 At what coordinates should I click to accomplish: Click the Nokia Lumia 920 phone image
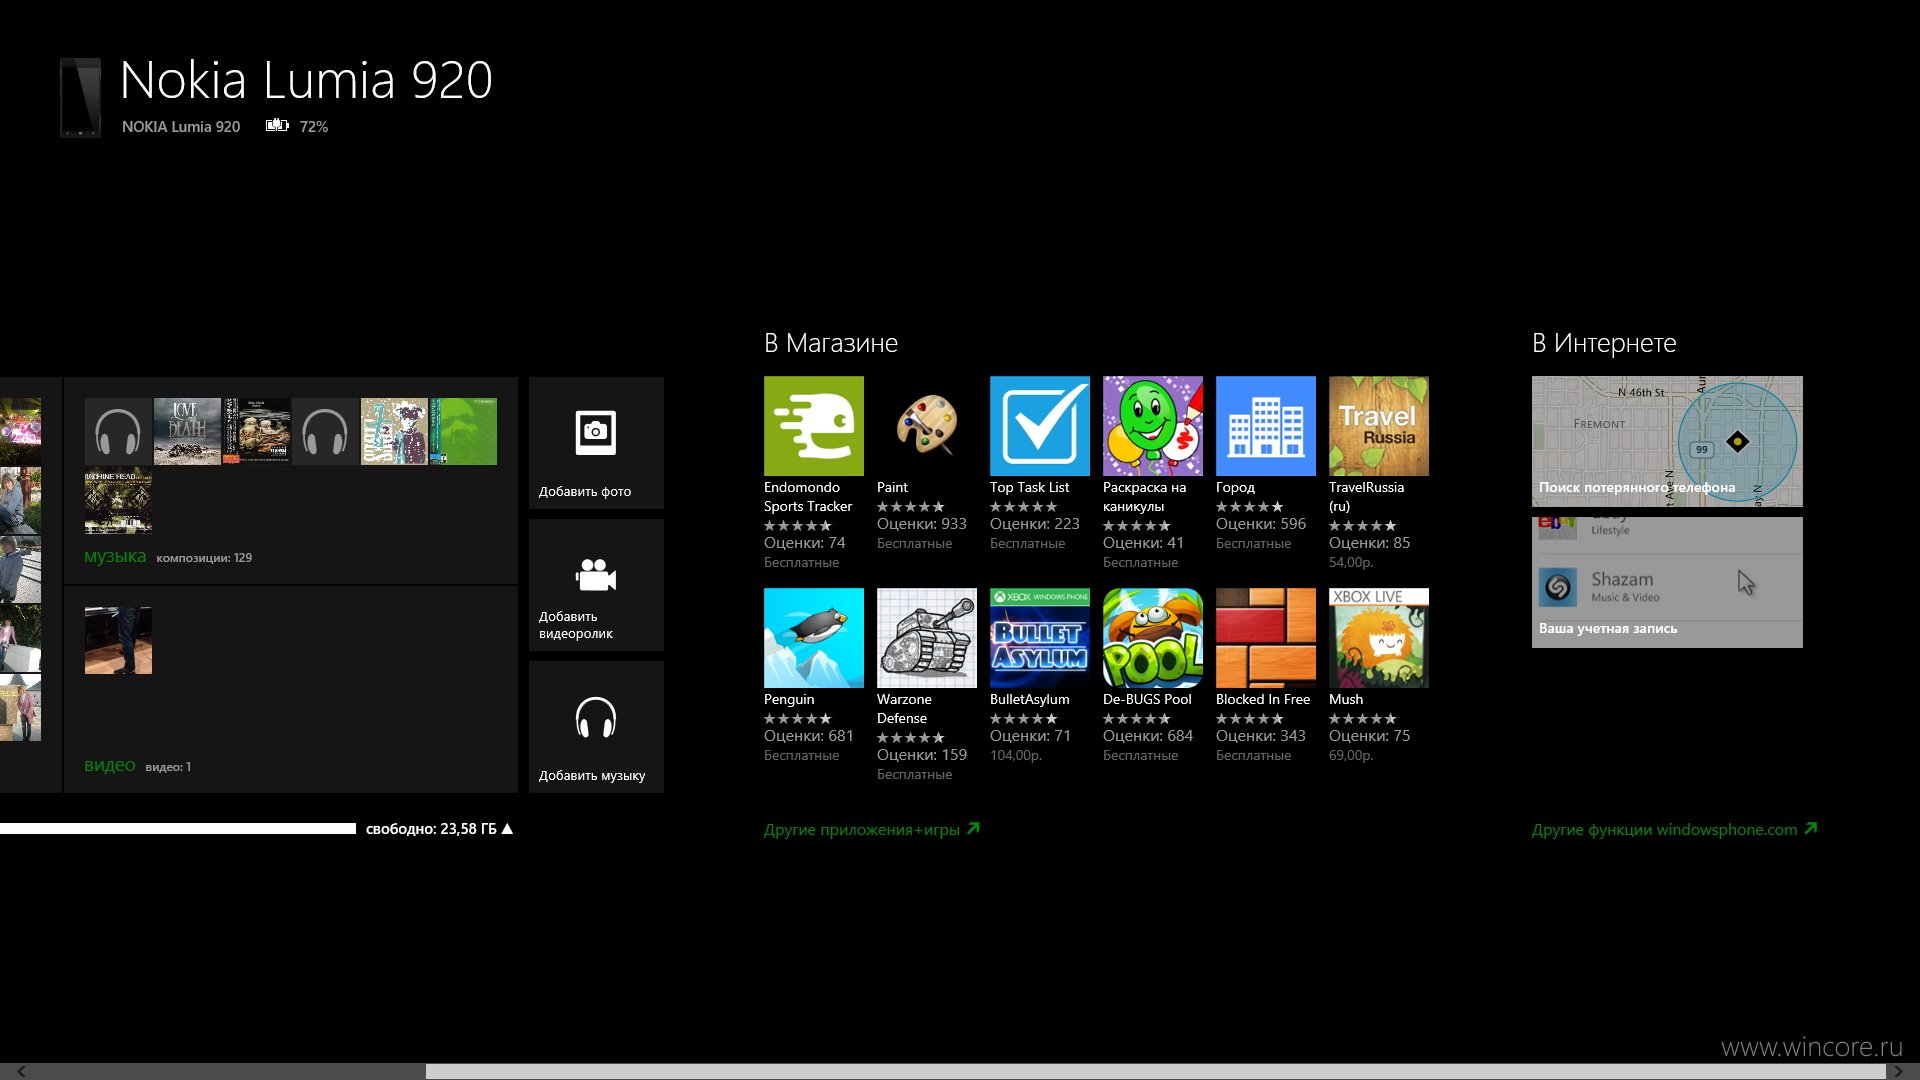(x=80, y=97)
